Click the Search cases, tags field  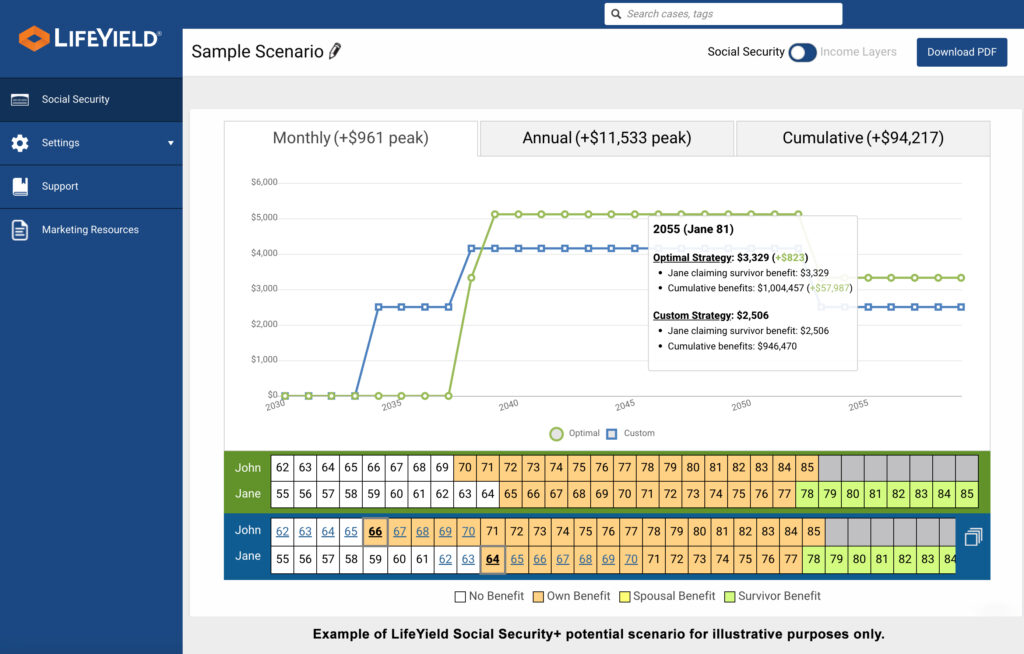point(730,14)
